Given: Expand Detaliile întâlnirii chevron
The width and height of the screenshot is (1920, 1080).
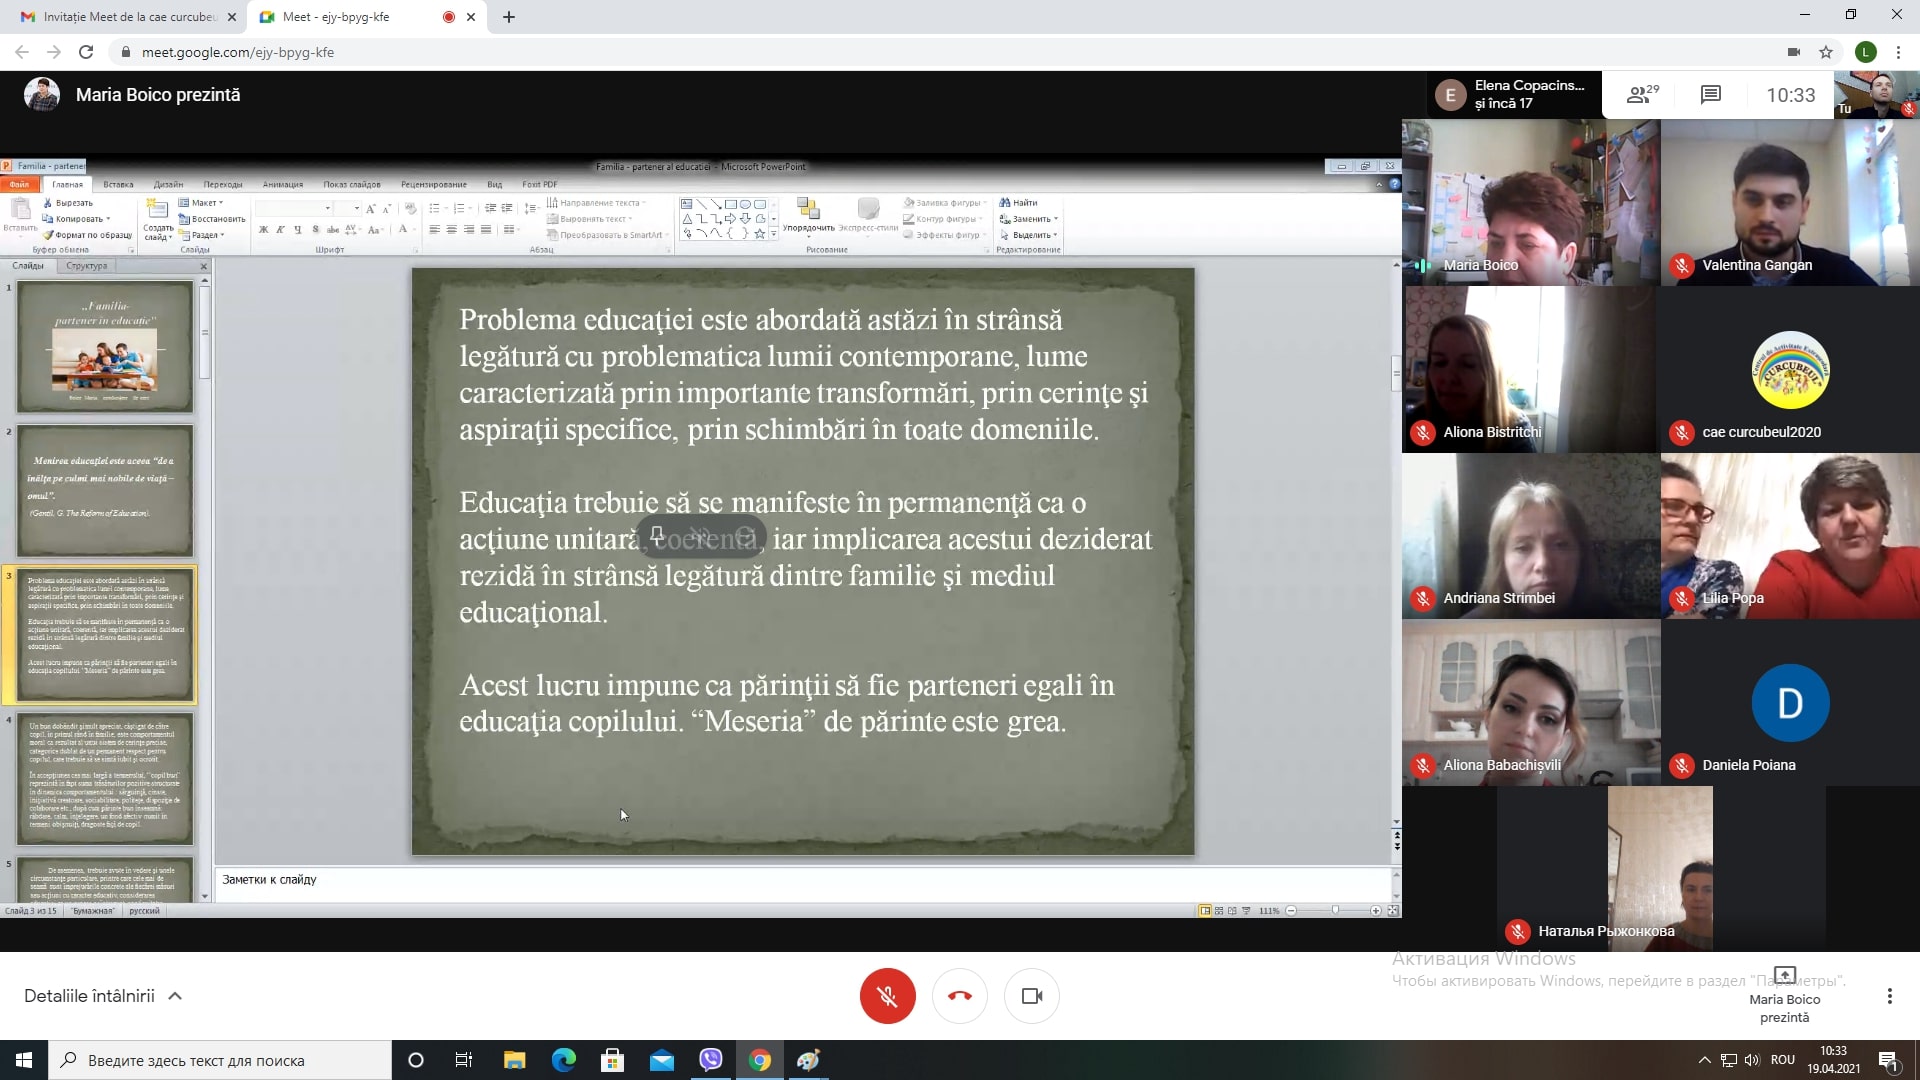Looking at the screenshot, I should 175,996.
